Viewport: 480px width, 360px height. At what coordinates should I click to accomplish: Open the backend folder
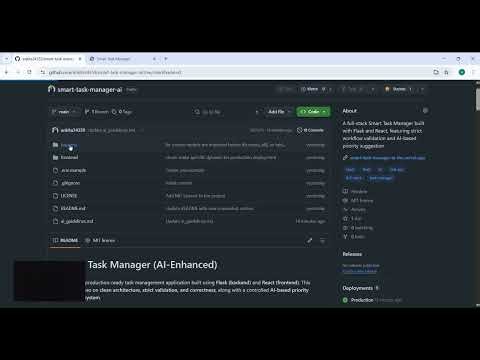[x=69, y=145]
